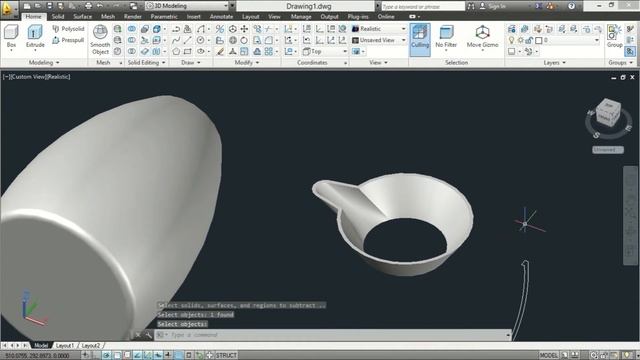Expand the View panel

[x=378, y=62]
